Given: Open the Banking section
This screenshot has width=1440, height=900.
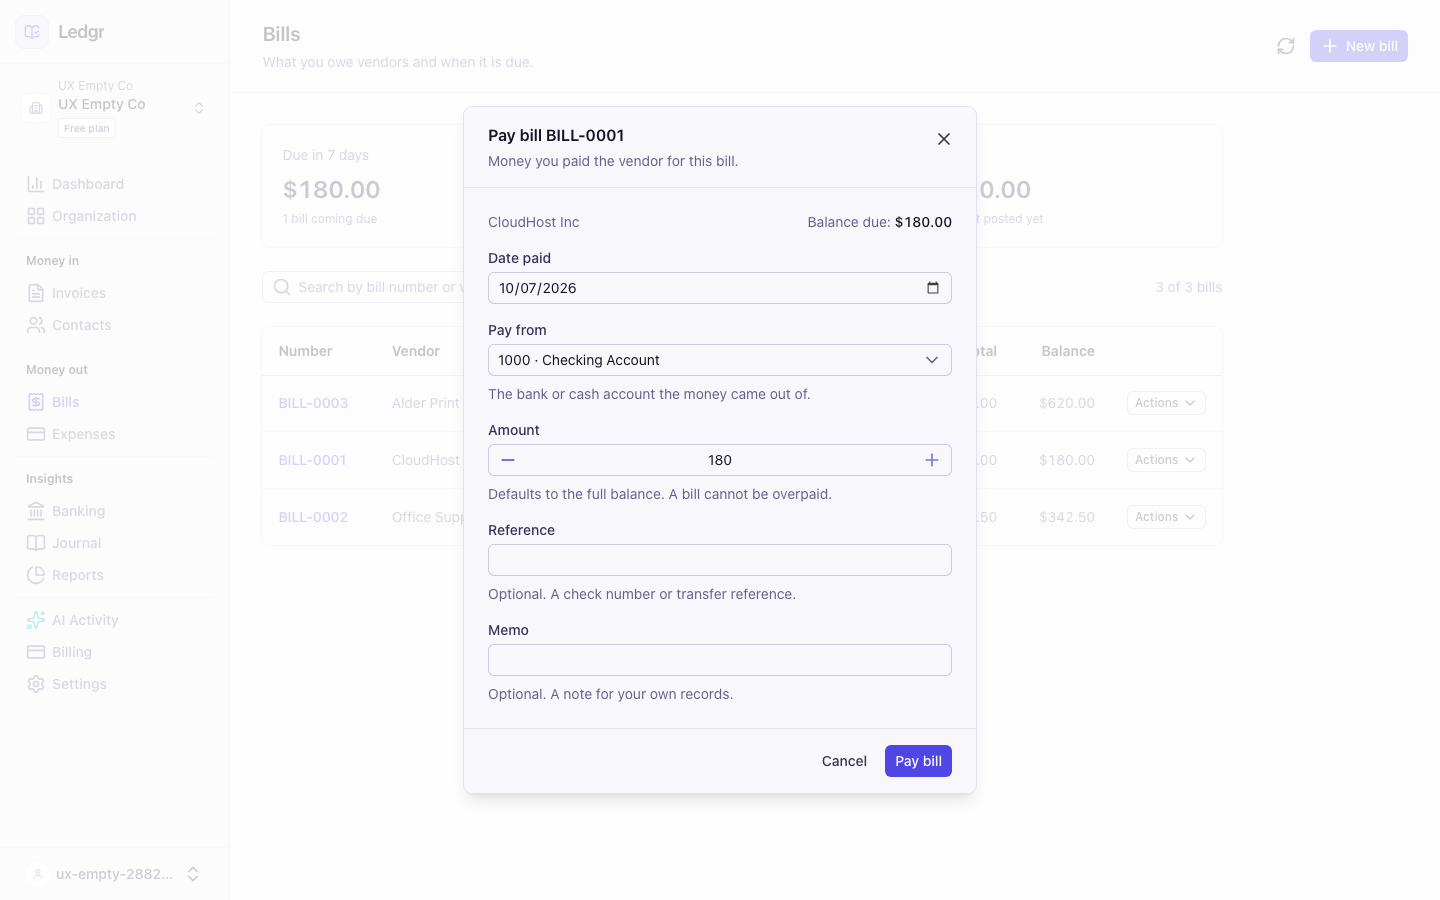Looking at the screenshot, I should click(116, 511).
